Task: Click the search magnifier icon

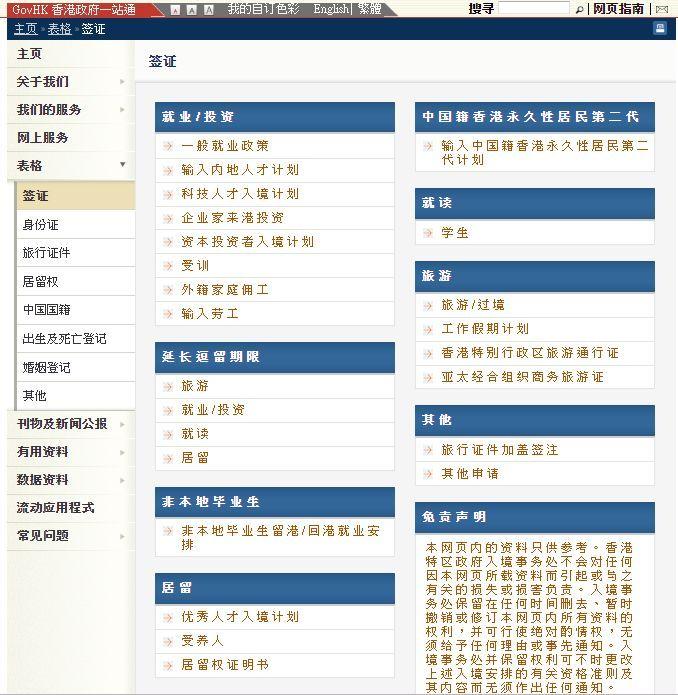Action: (x=579, y=9)
